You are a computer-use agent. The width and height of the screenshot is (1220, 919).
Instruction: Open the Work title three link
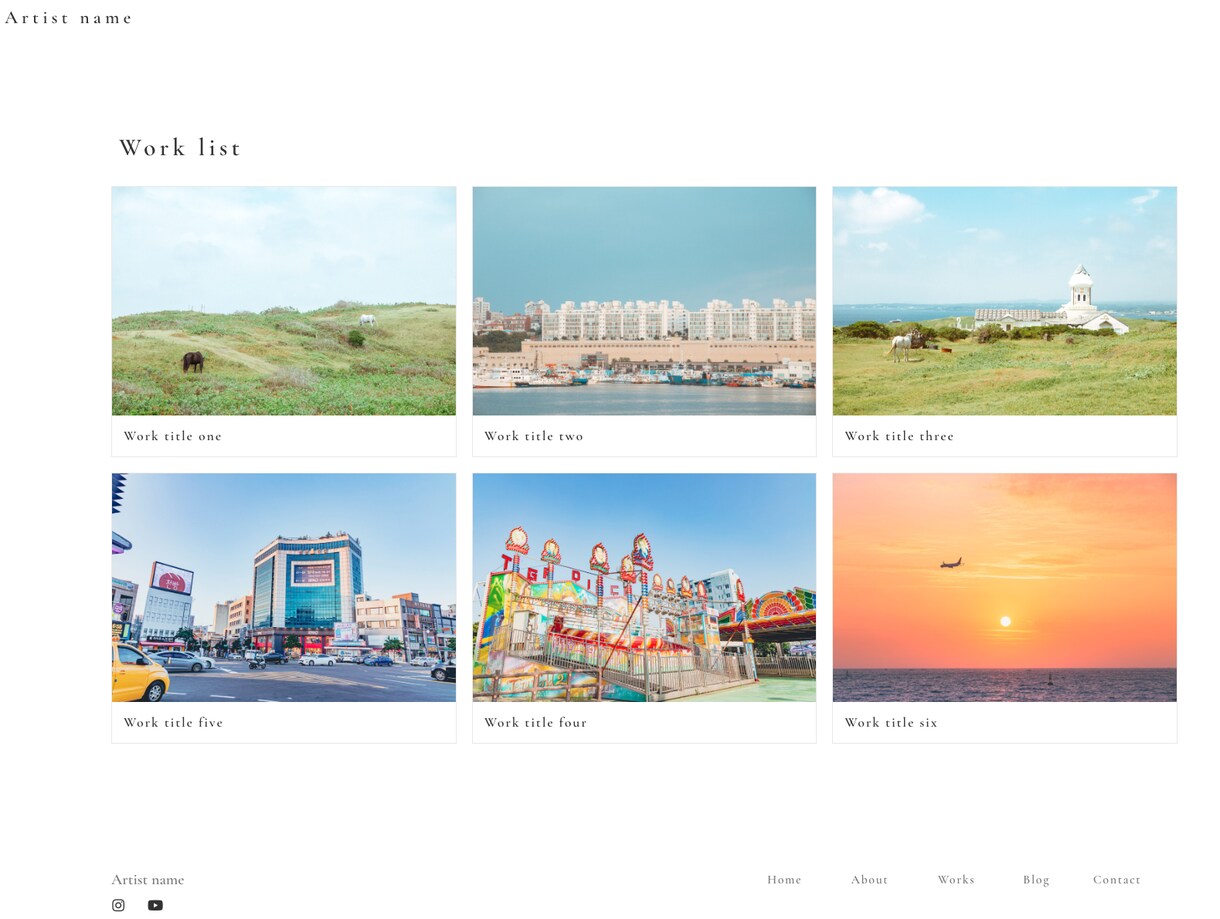[899, 436]
